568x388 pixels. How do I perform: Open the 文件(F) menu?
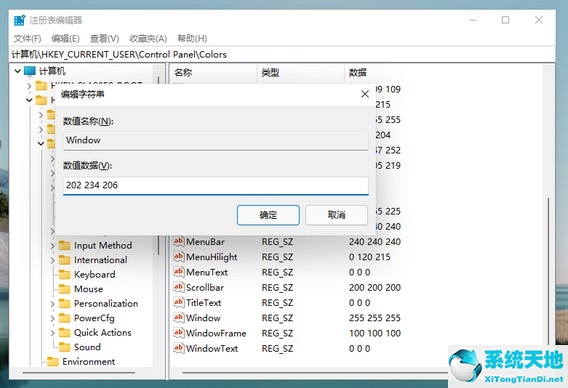pos(27,38)
